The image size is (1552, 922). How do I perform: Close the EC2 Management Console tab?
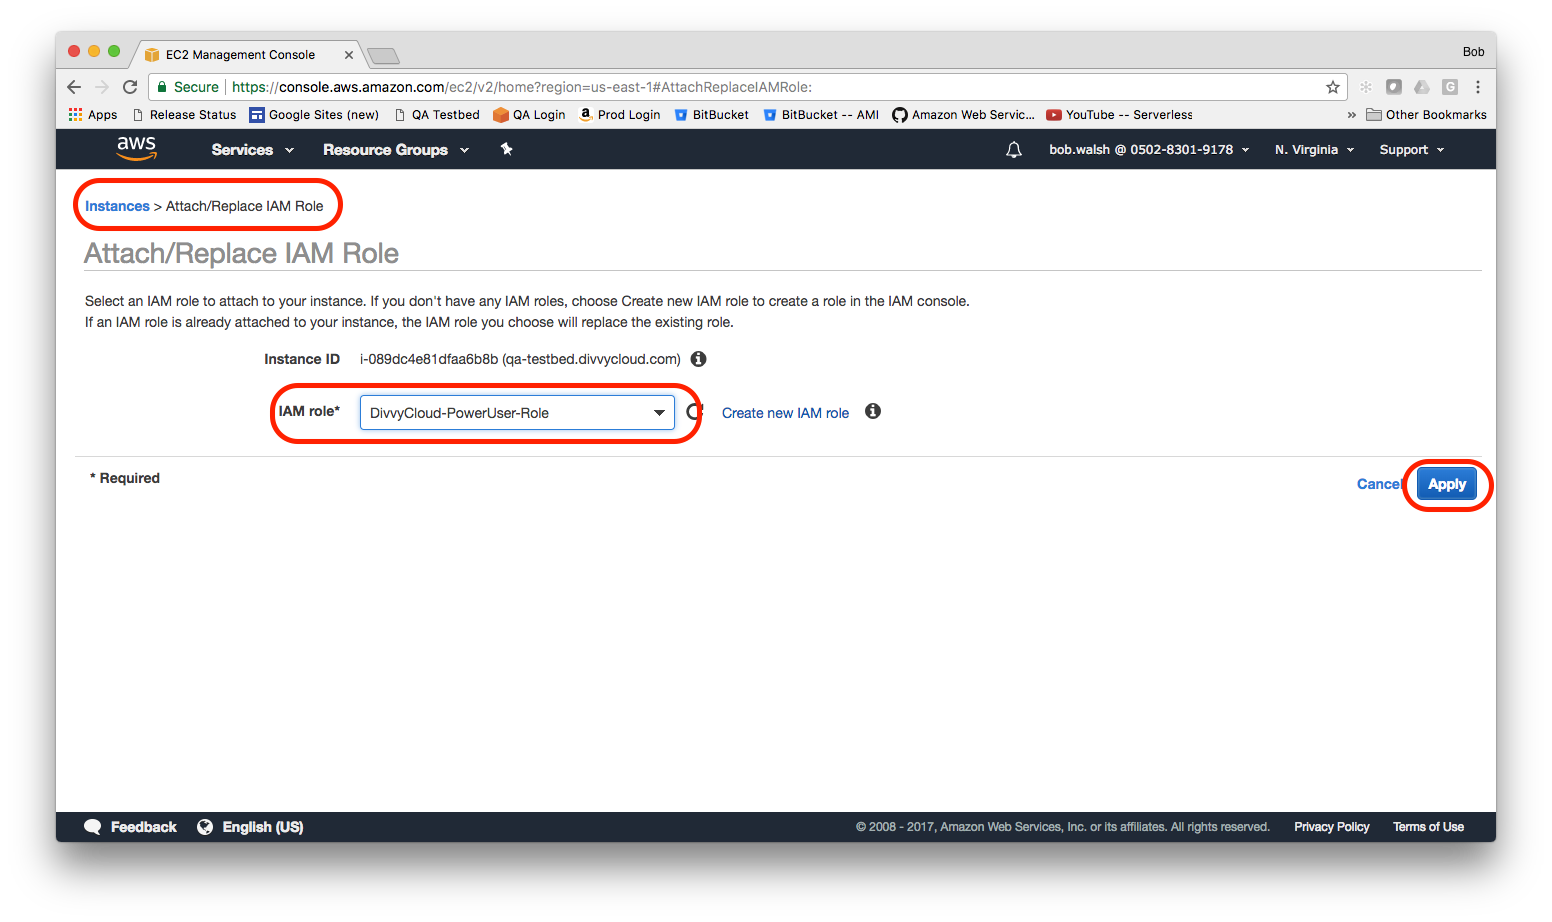[349, 55]
